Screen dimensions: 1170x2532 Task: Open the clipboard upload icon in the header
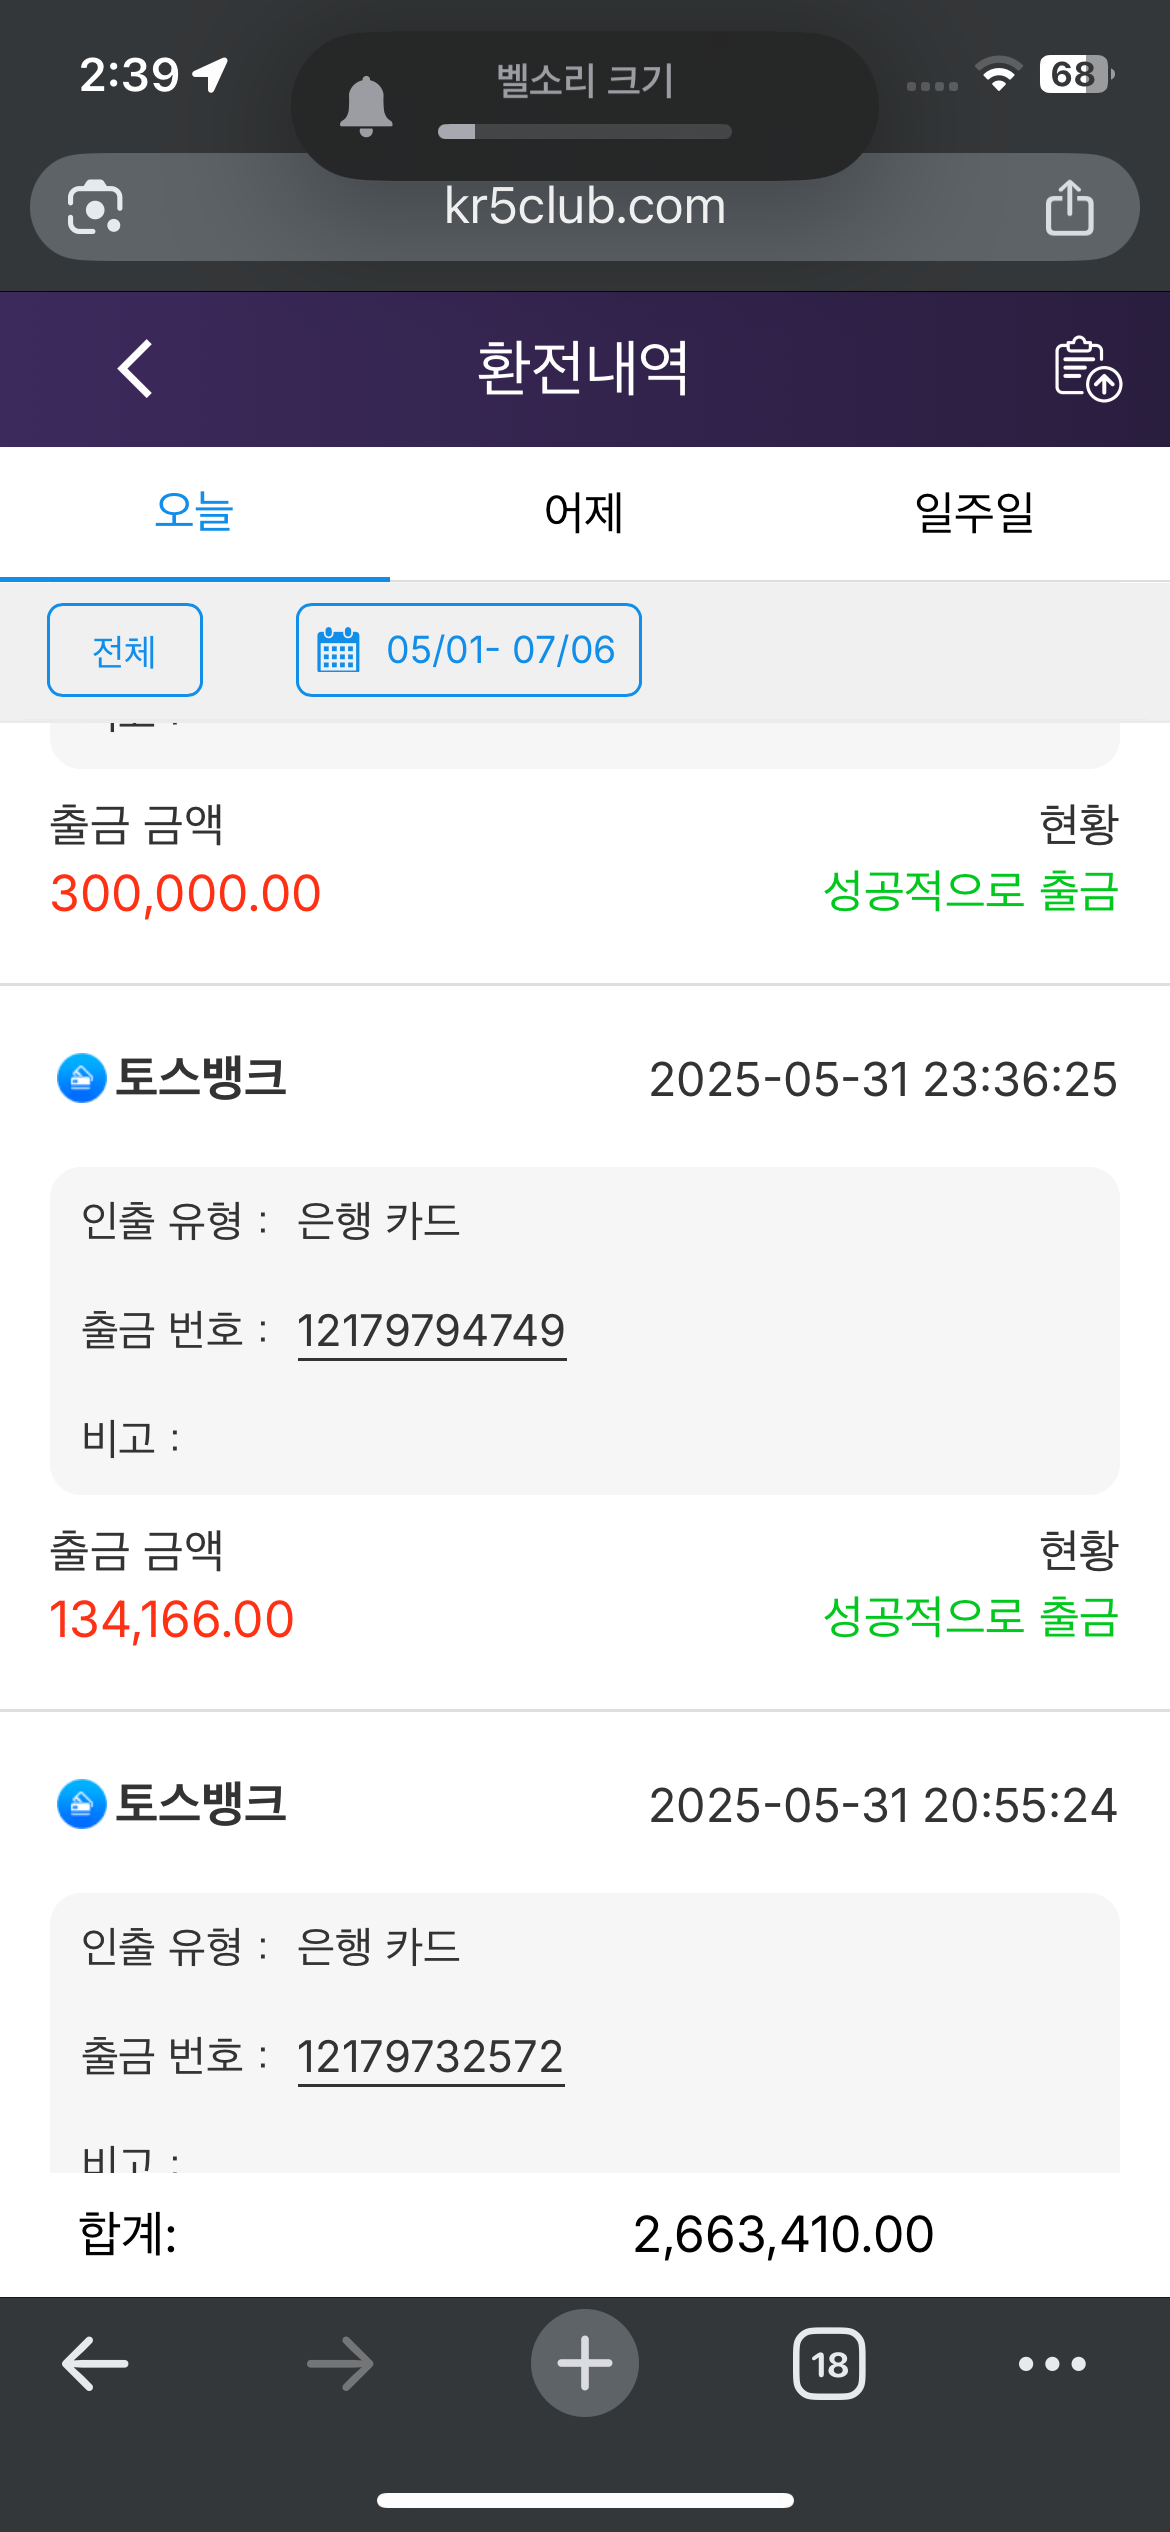[1088, 369]
